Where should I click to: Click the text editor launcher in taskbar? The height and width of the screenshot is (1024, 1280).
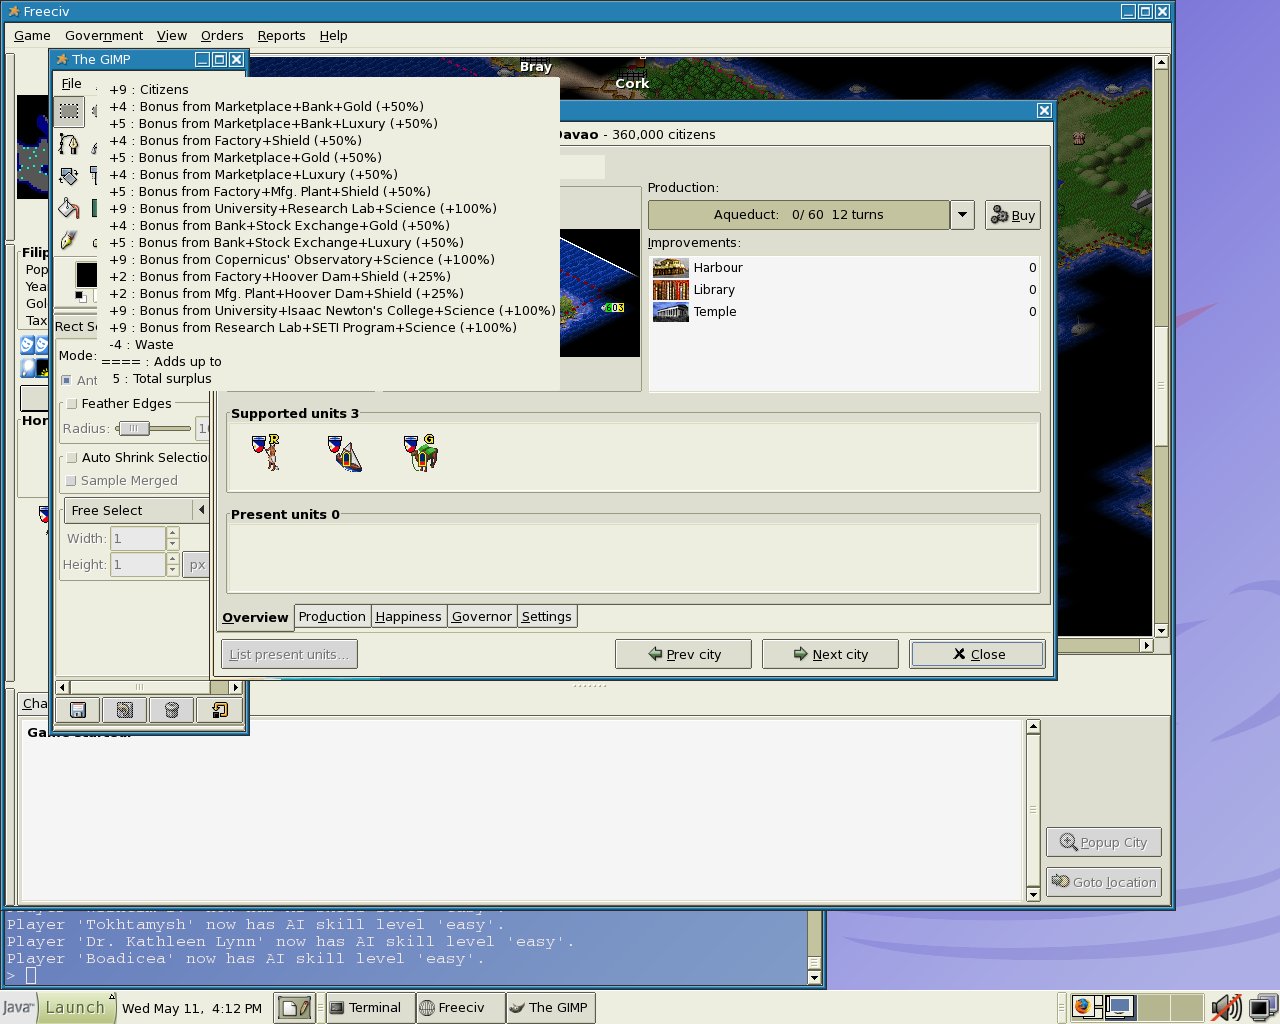(x=296, y=1007)
